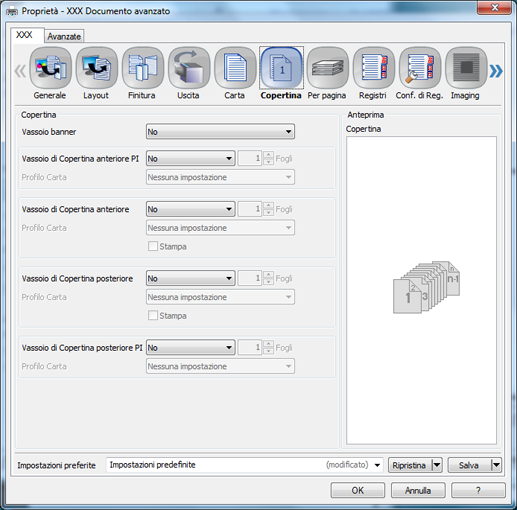This screenshot has width=517, height=510.
Task: Open help with the ? button
Action: [478, 490]
